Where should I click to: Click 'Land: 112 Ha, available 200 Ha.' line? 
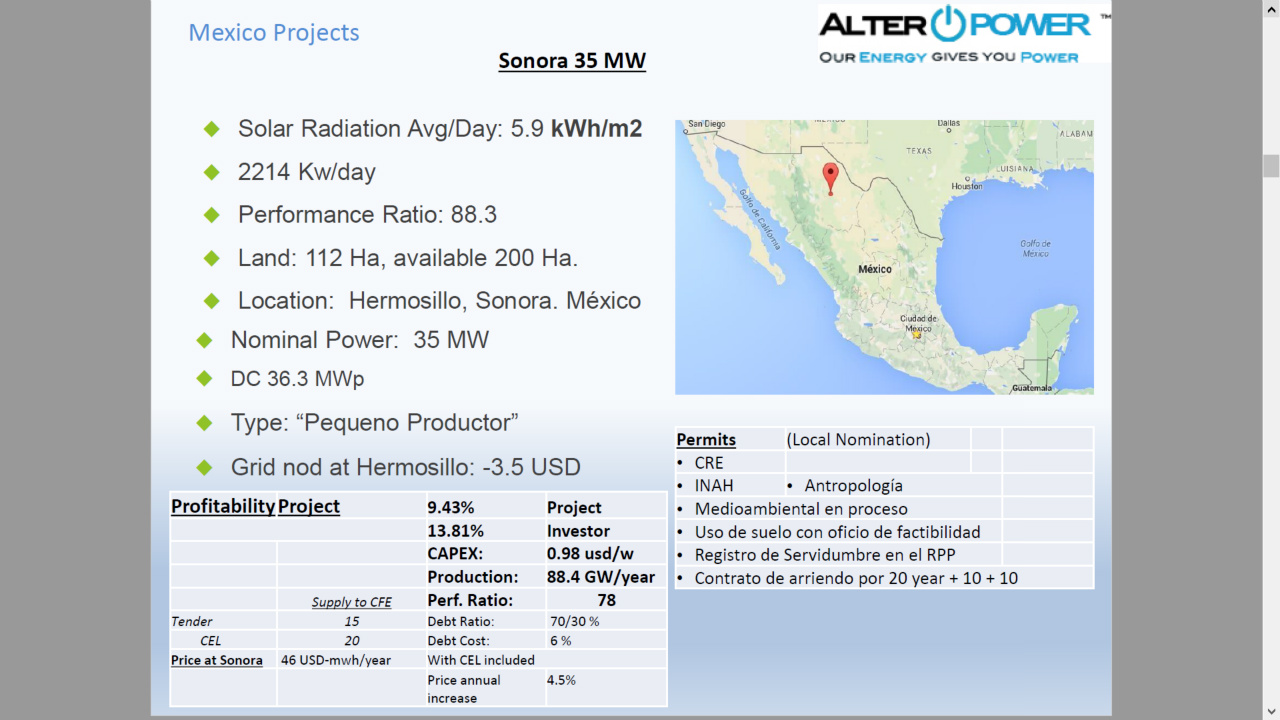coord(408,258)
